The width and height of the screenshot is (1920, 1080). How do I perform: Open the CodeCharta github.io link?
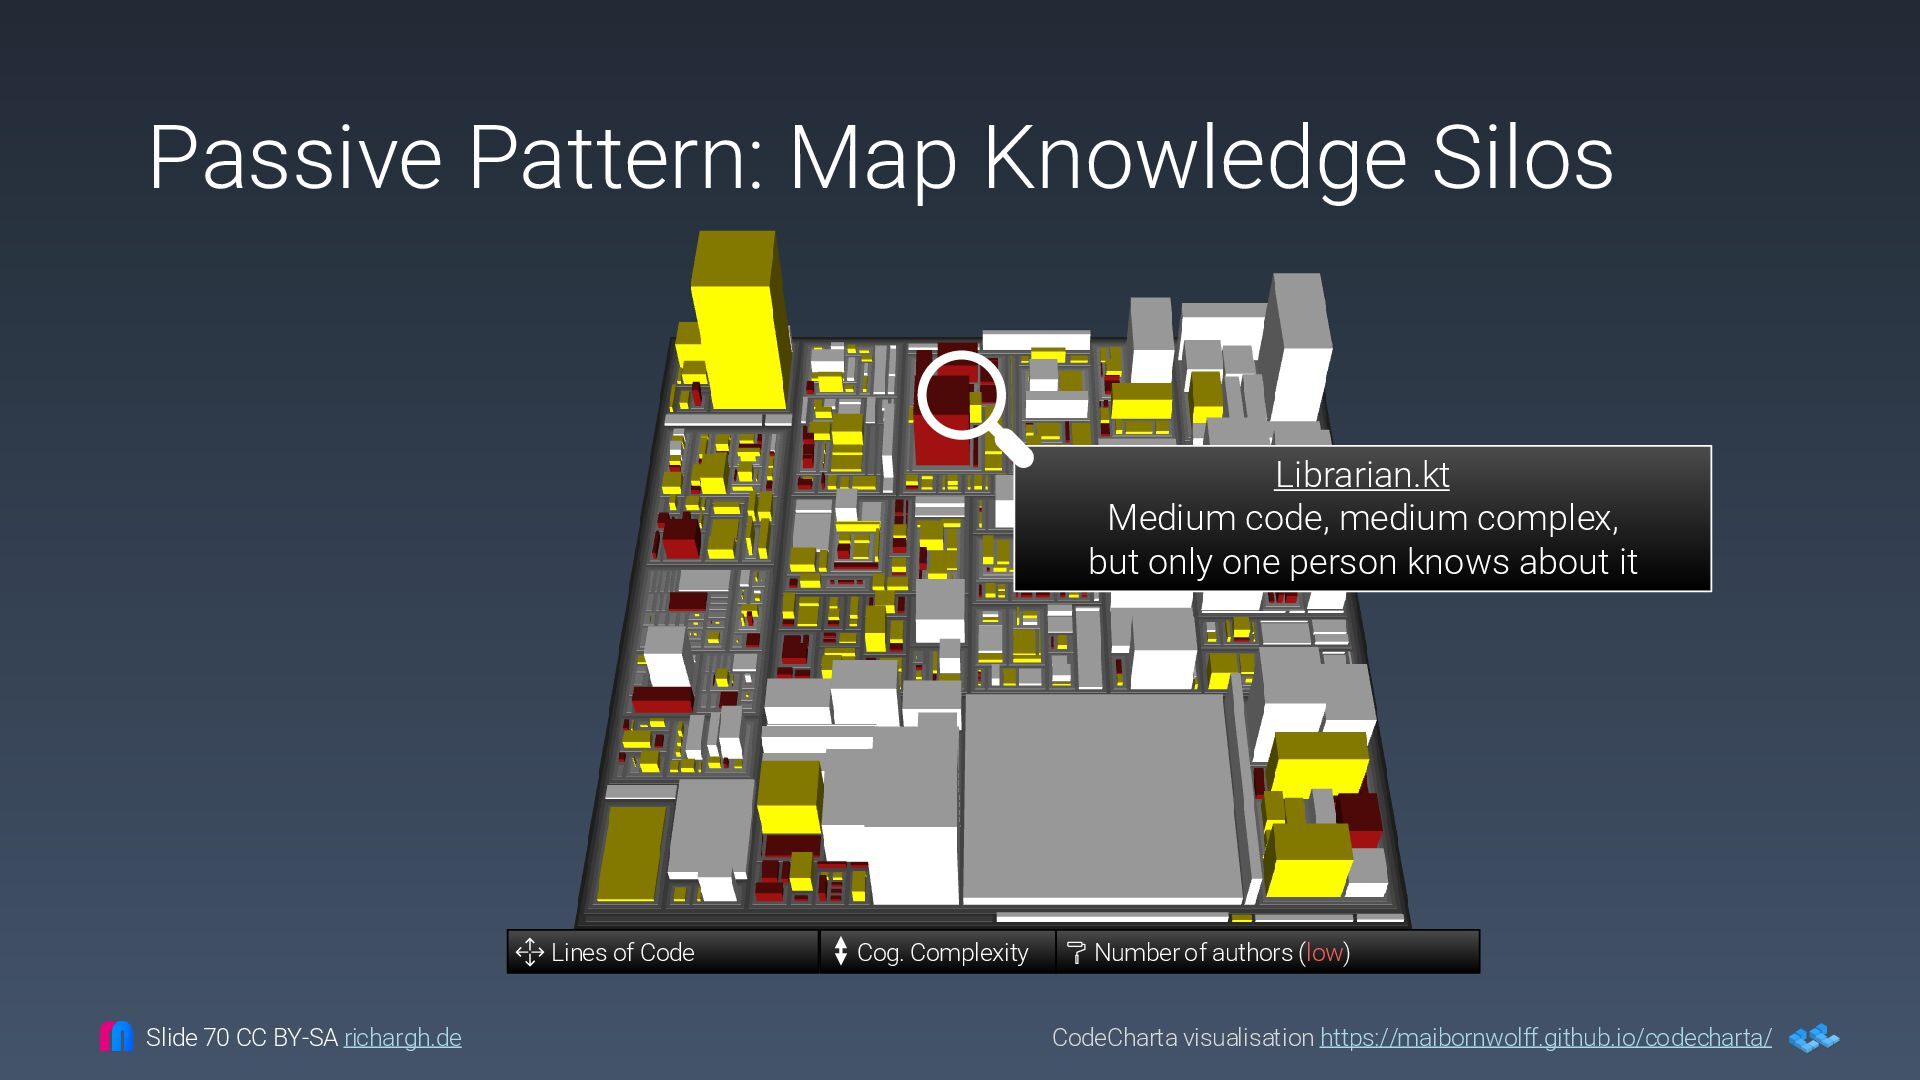1545,1038
